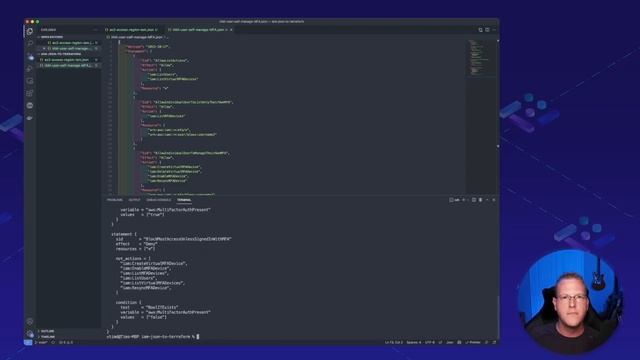Kill terminal with trash icon
This screenshot has width=640, height=360.
coord(480,200)
